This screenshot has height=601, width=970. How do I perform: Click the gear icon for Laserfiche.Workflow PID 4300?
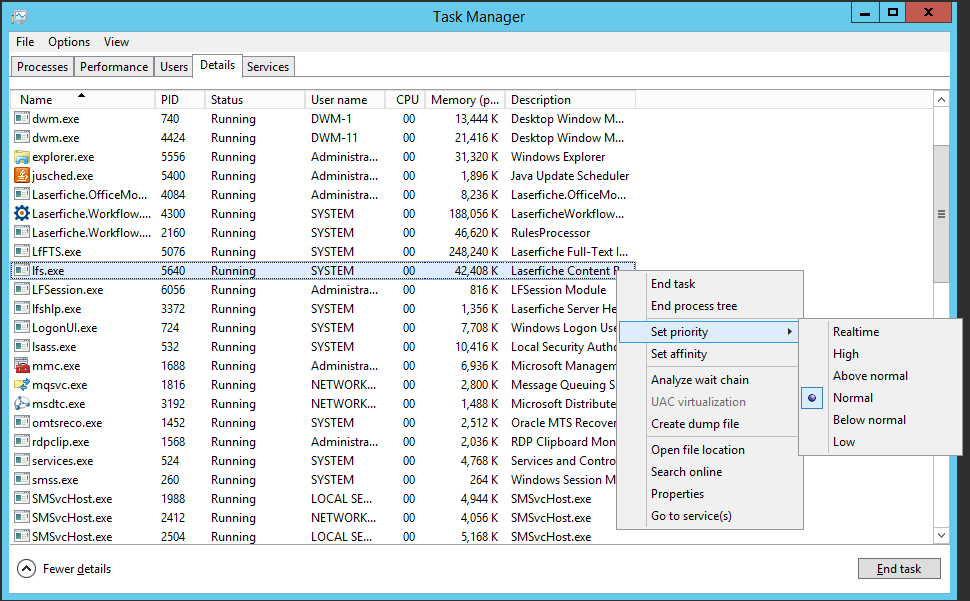click(x=22, y=213)
